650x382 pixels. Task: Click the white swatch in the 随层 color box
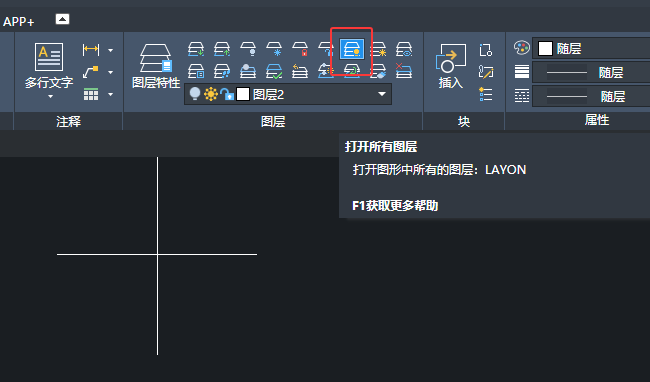(x=545, y=48)
